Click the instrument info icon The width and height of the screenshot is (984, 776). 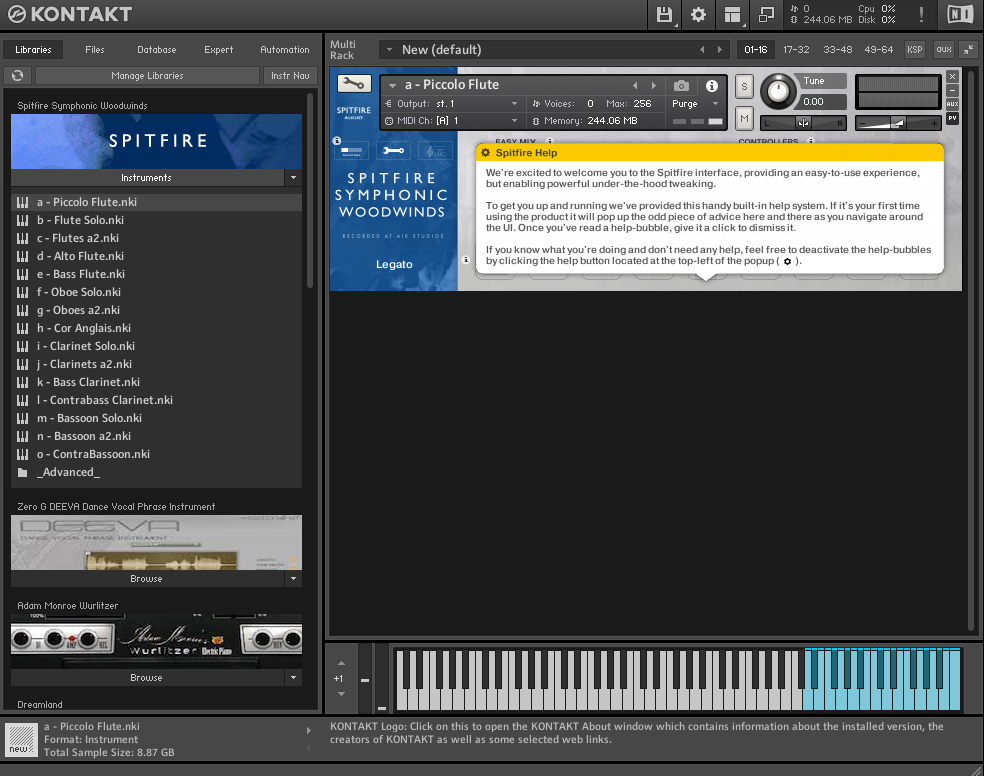click(712, 85)
